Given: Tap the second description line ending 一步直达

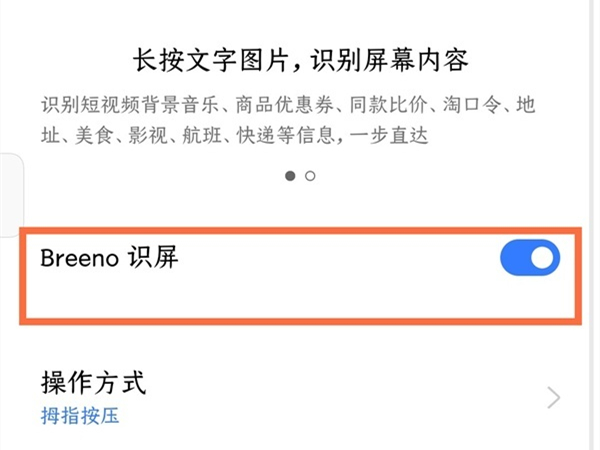Looking at the screenshot, I should [235, 134].
